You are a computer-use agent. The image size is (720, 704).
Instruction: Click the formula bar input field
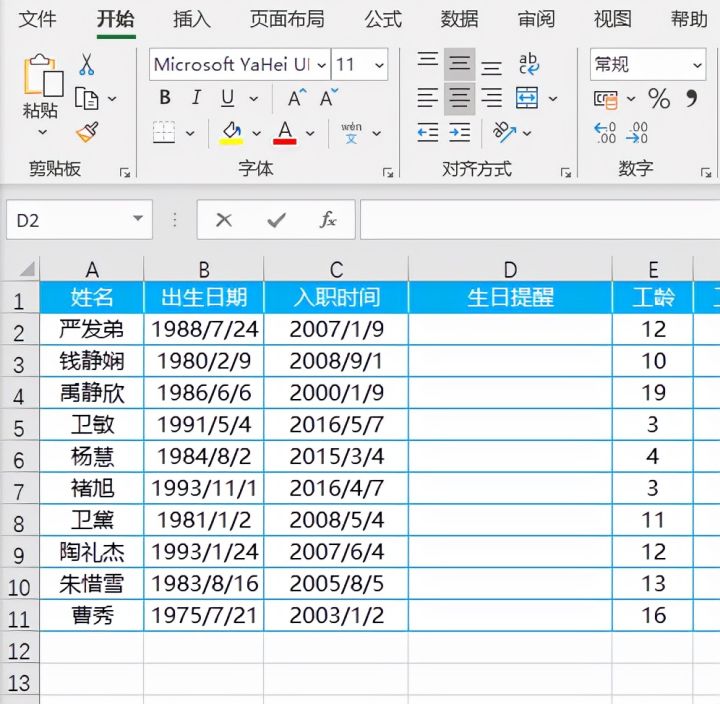540,220
